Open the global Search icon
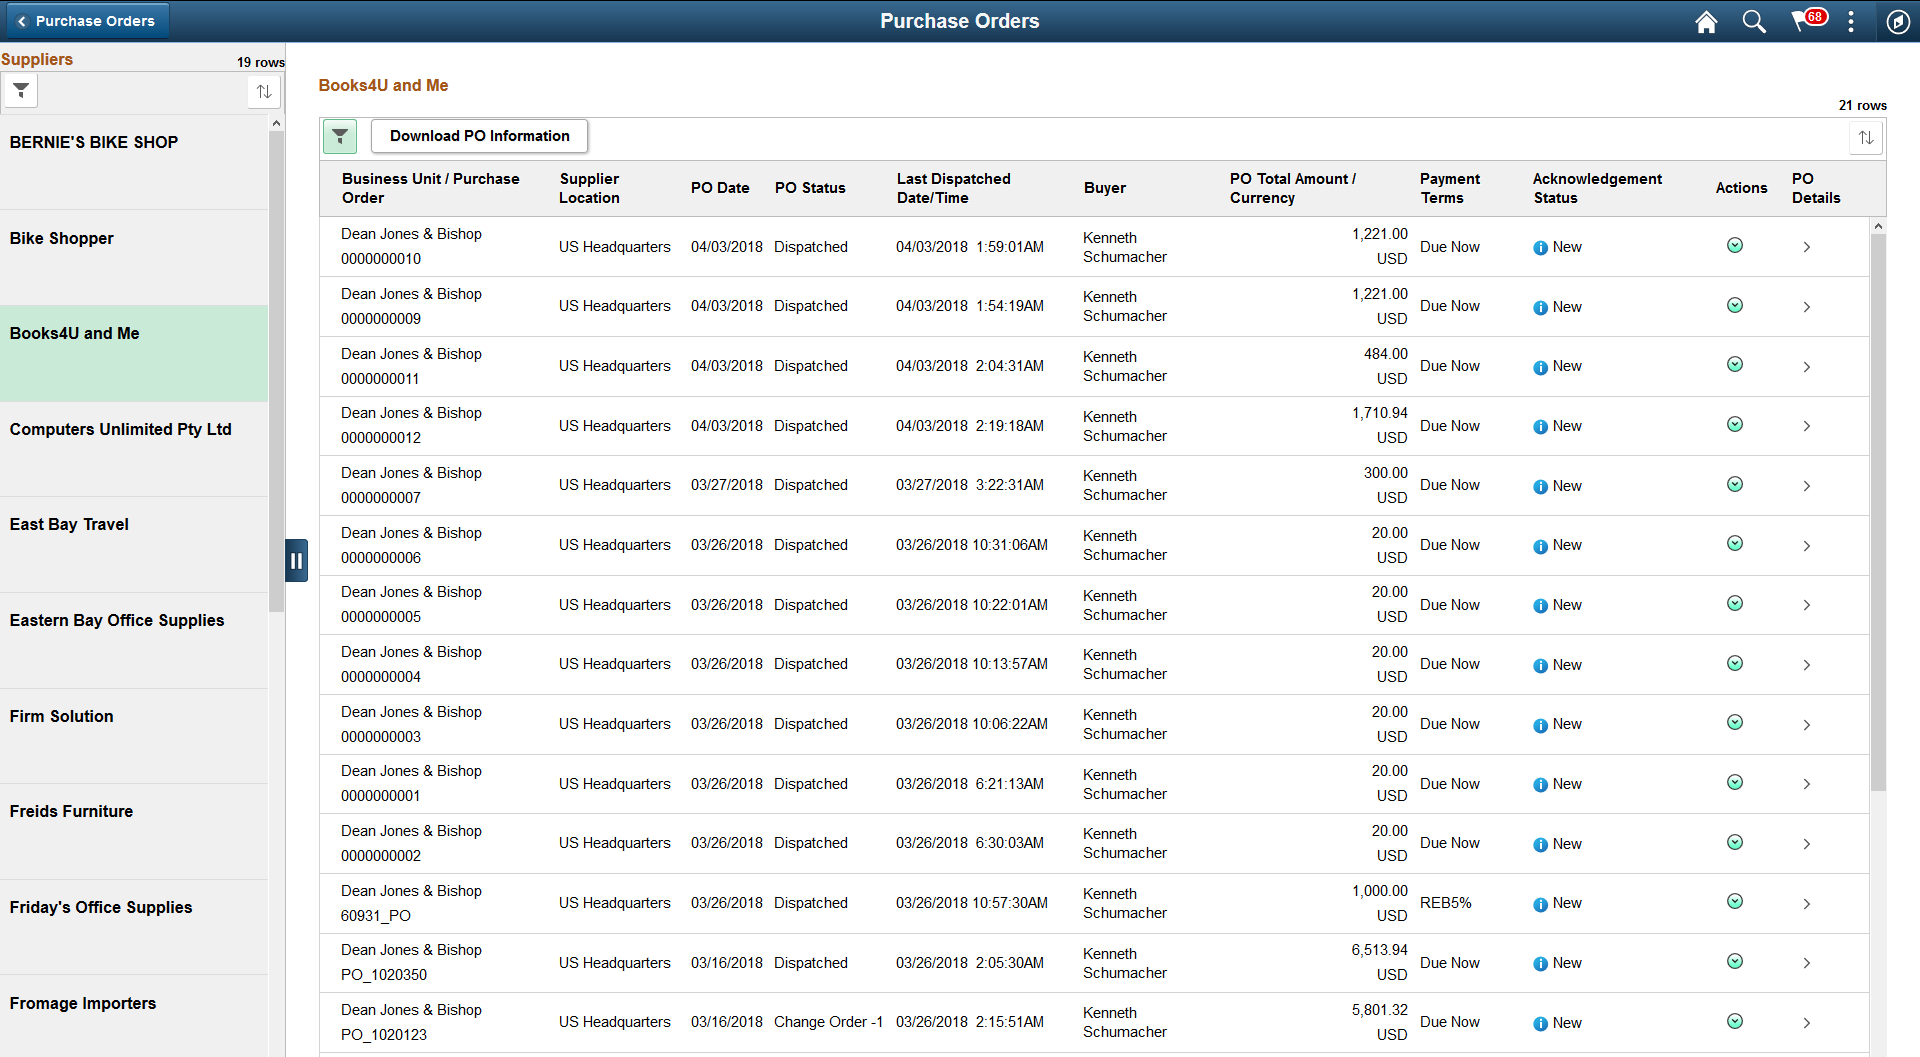Image resolution: width=1920 pixels, height=1057 pixels. click(x=1753, y=21)
